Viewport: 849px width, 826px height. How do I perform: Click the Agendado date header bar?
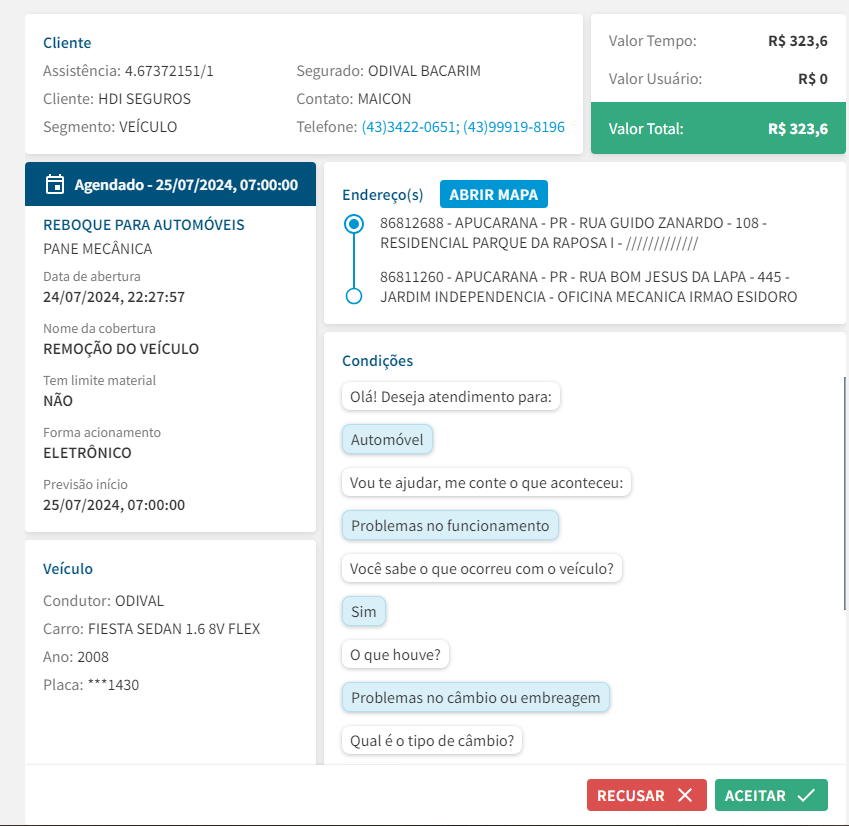171,184
